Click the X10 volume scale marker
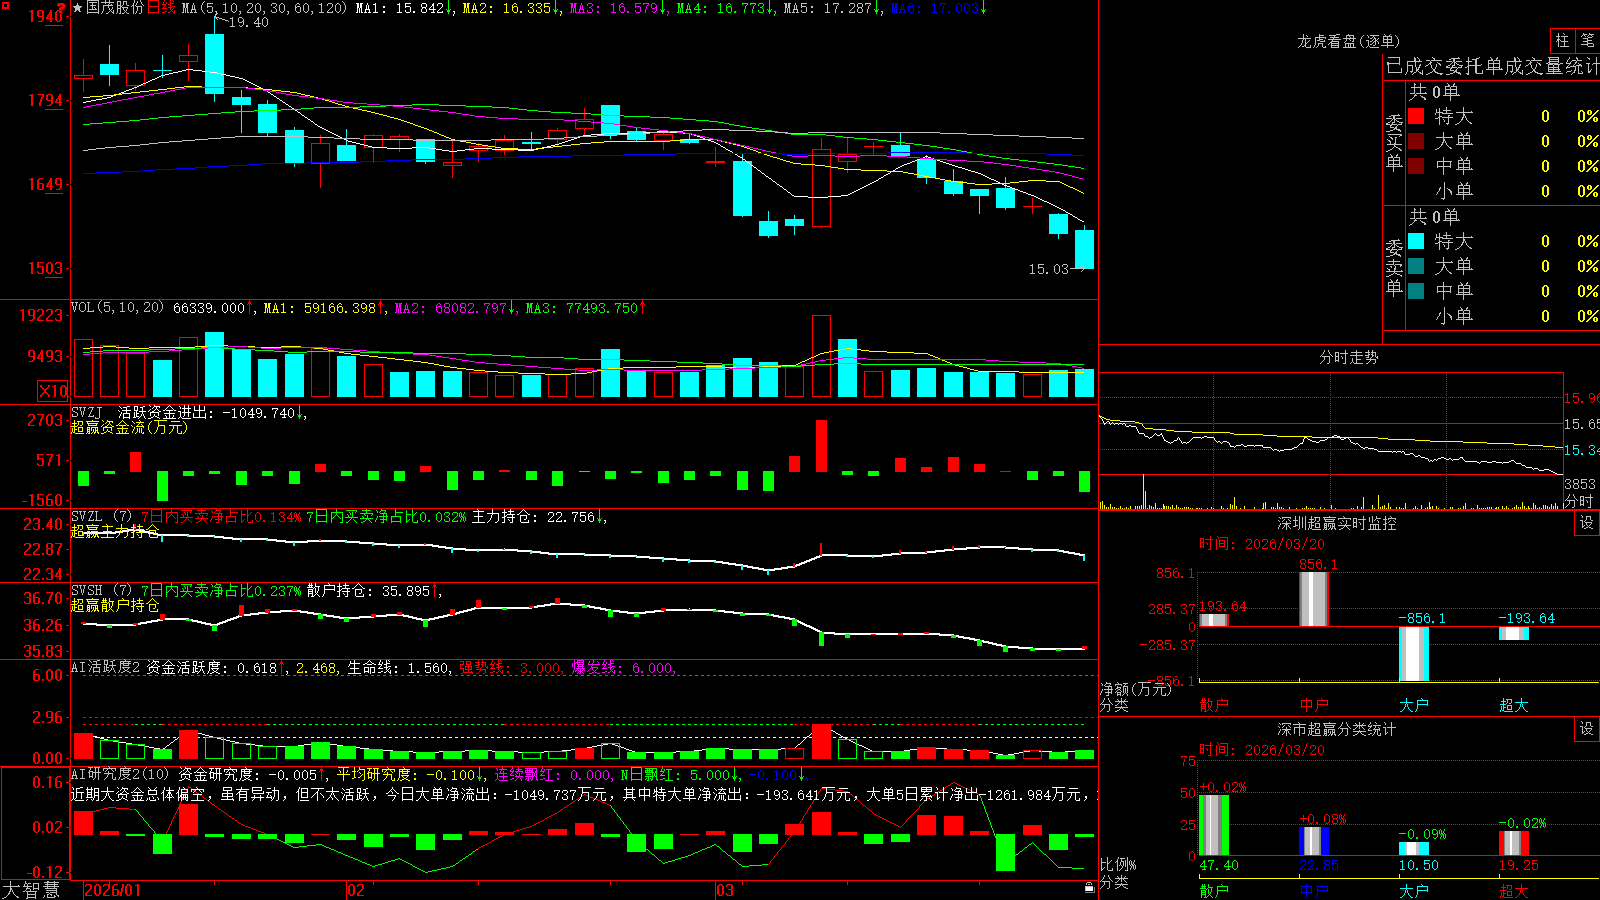Image resolution: width=1600 pixels, height=900 pixels. point(53,391)
